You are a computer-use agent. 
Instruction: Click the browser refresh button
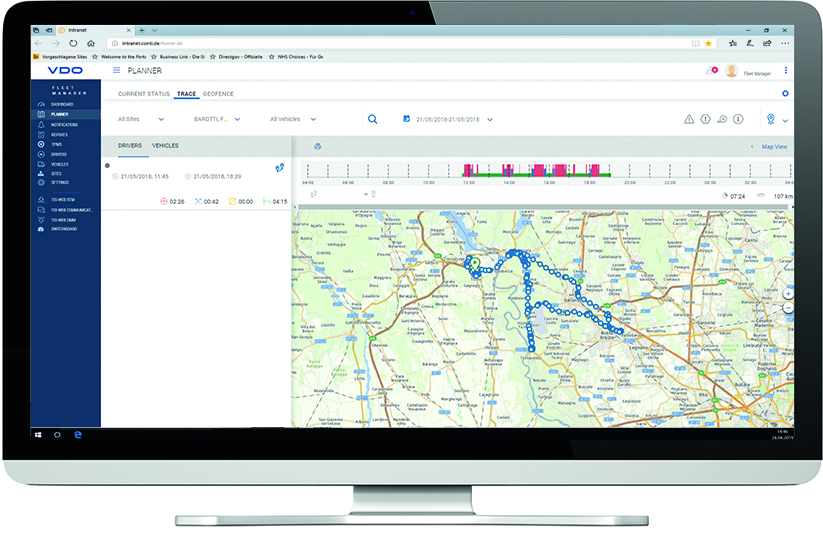click(x=73, y=43)
